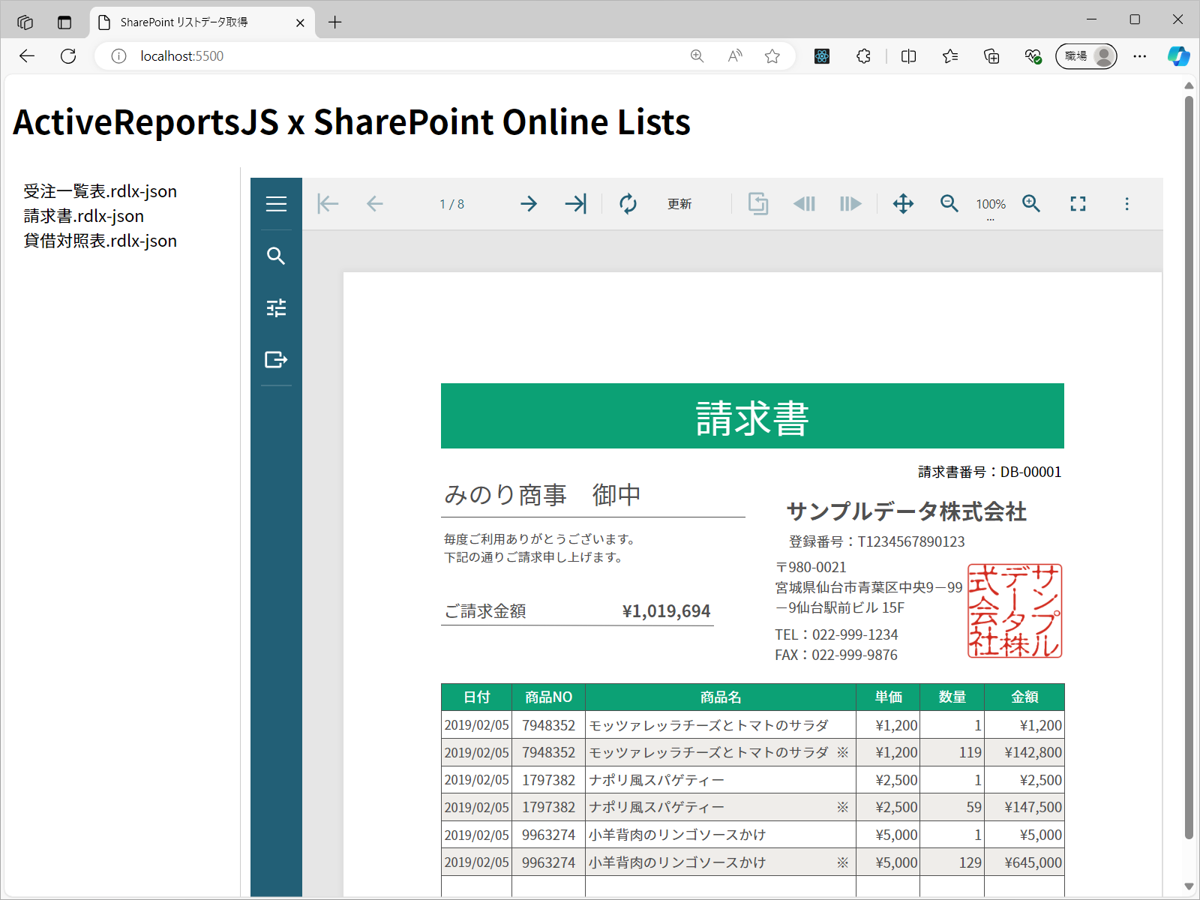This screenshot has height=900, width=1200.
Task: Click the read aloud icon
Action: click(735, 56)
